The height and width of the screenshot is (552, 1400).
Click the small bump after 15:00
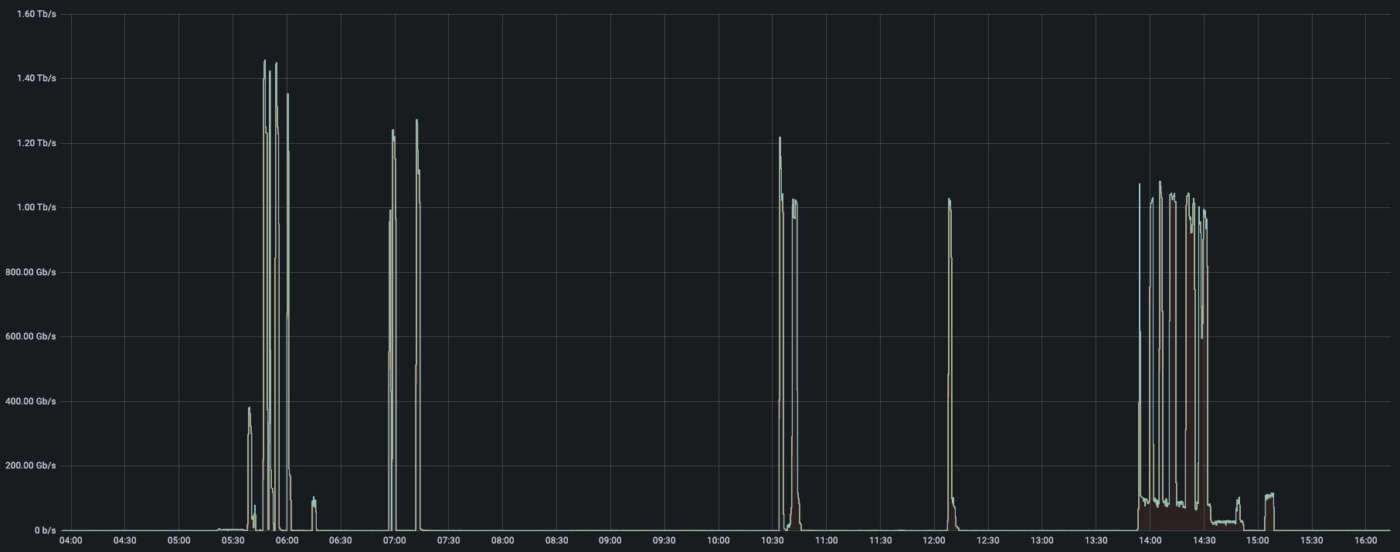click(1269, 495)
